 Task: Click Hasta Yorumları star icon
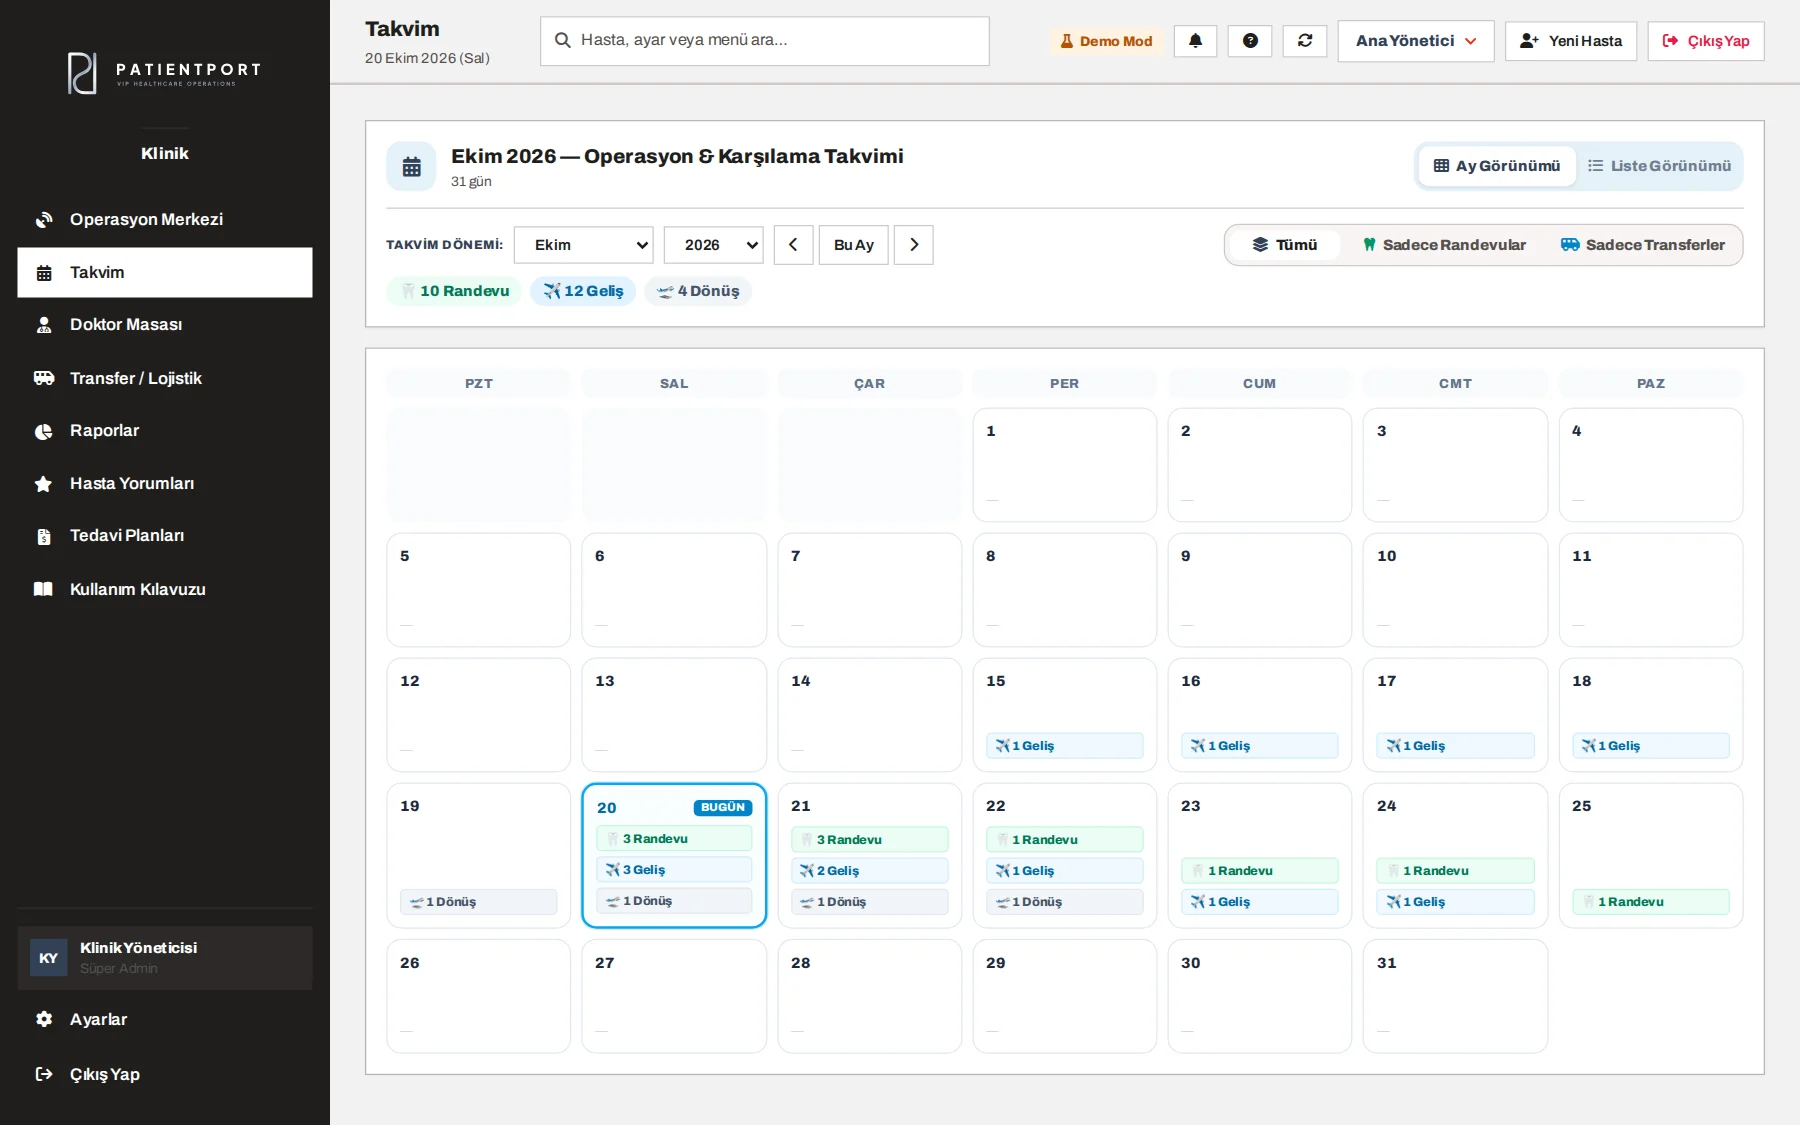44,484
